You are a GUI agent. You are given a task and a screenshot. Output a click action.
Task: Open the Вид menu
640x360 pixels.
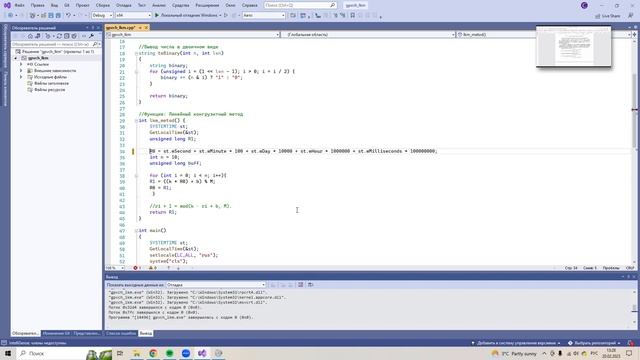point(54,5)
